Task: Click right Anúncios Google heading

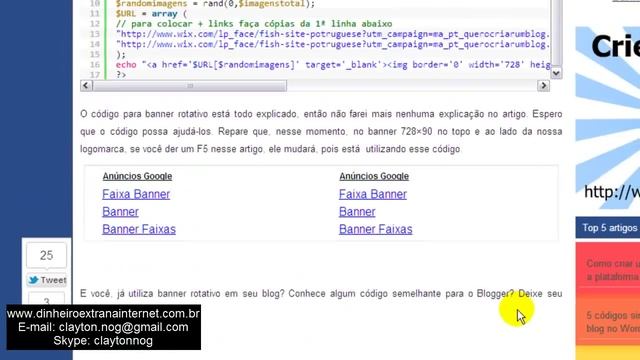Action: tap(374, 176)
